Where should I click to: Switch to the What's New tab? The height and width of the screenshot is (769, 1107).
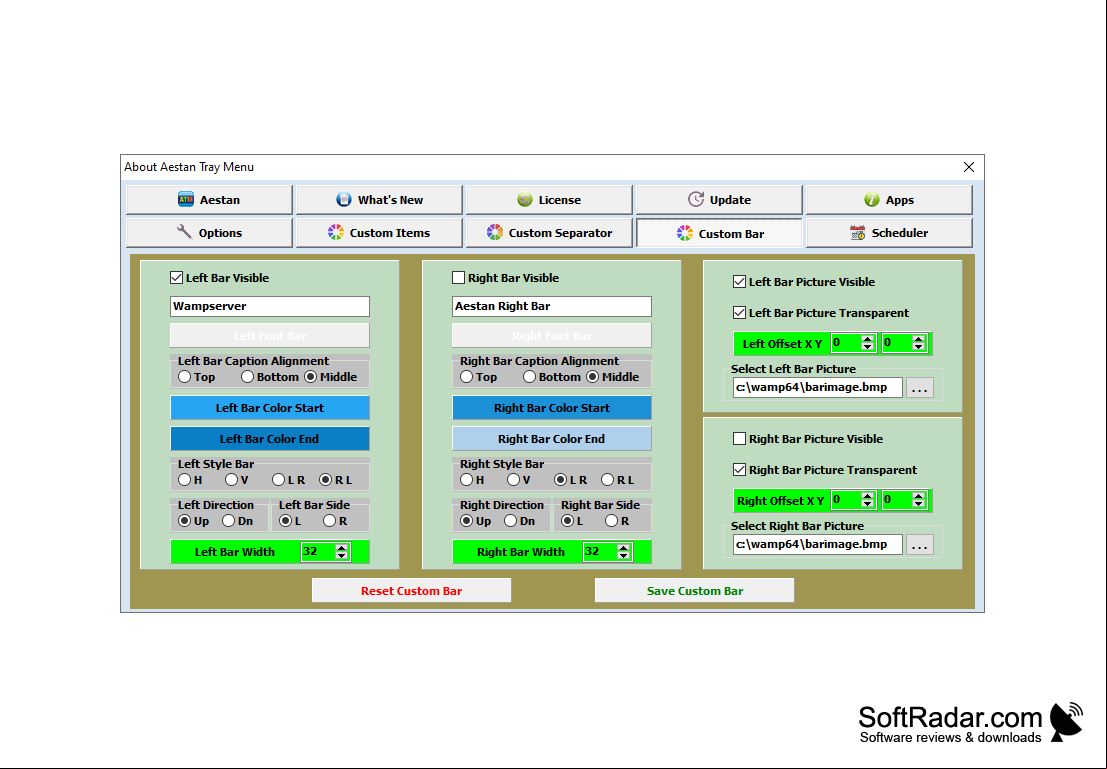coord(379,200)
